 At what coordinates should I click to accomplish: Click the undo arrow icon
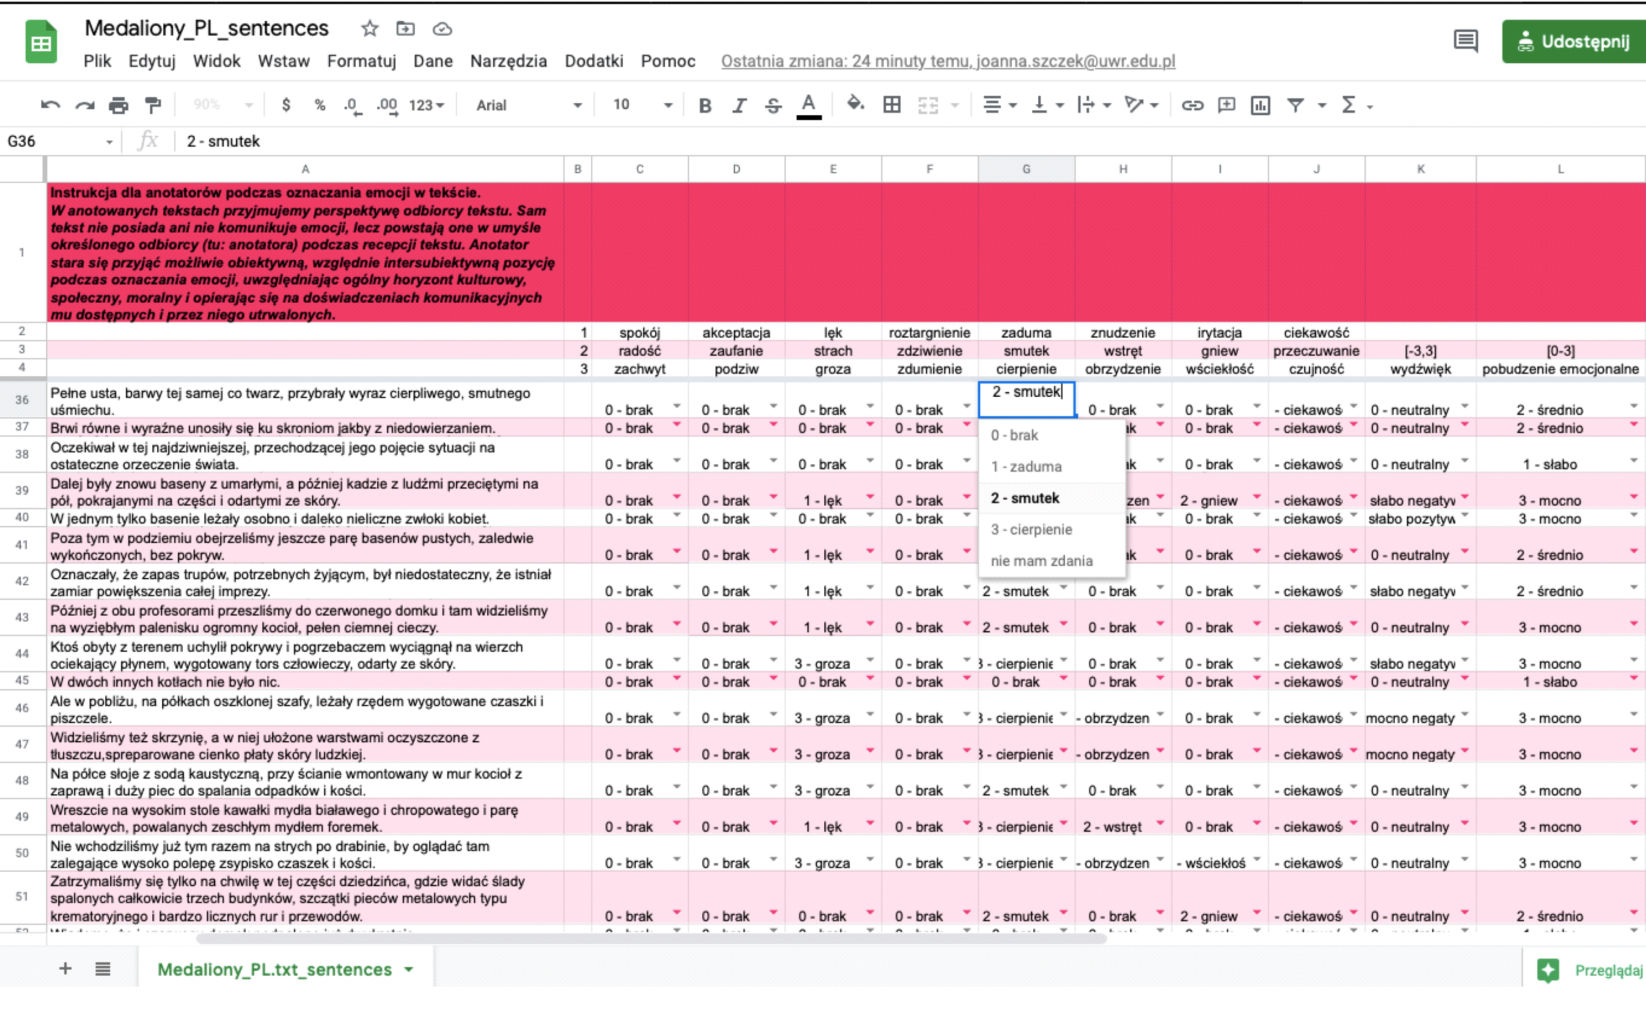coord(50,105)
